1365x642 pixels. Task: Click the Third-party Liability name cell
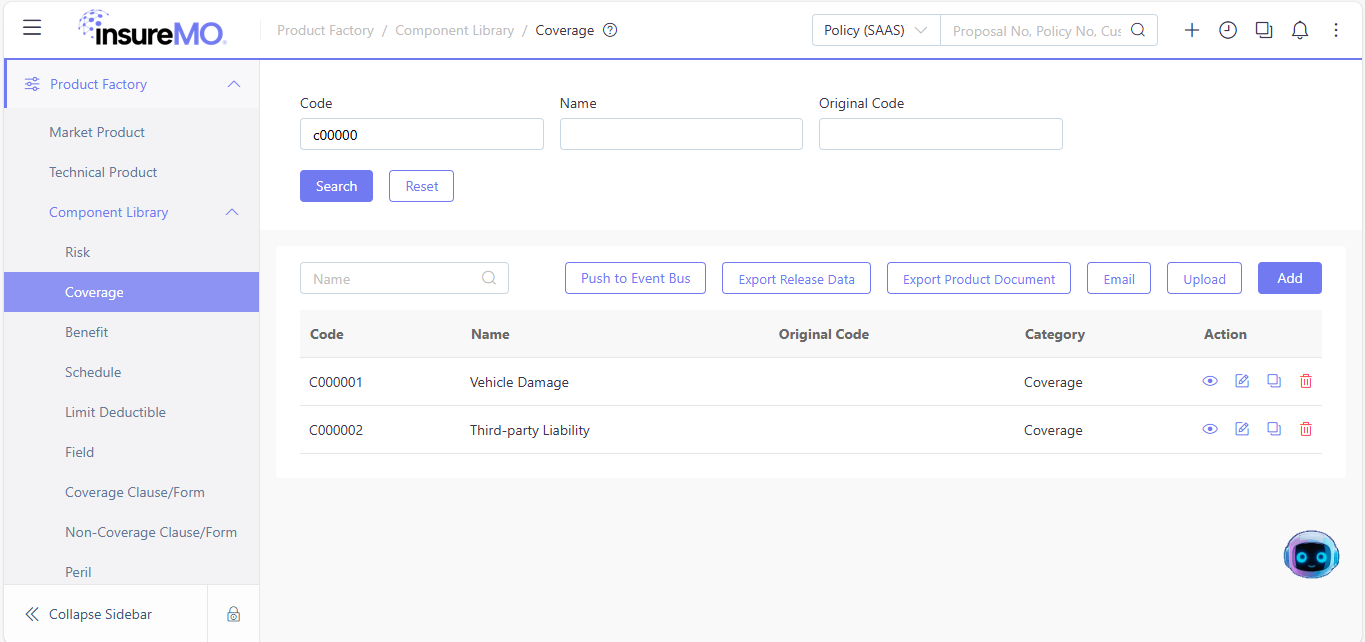[x=530, y=430]
